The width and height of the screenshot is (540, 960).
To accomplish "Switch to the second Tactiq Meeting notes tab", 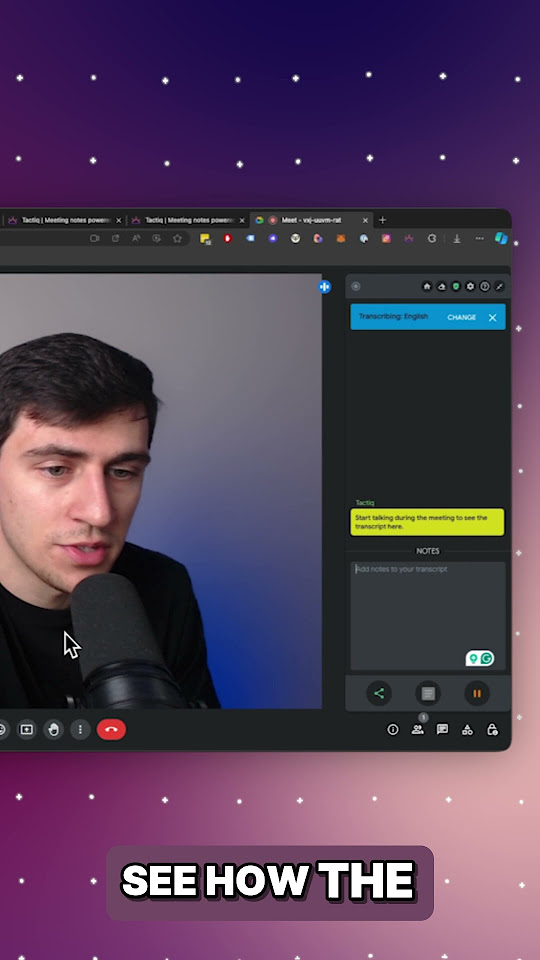I will (x=187, y=220).
